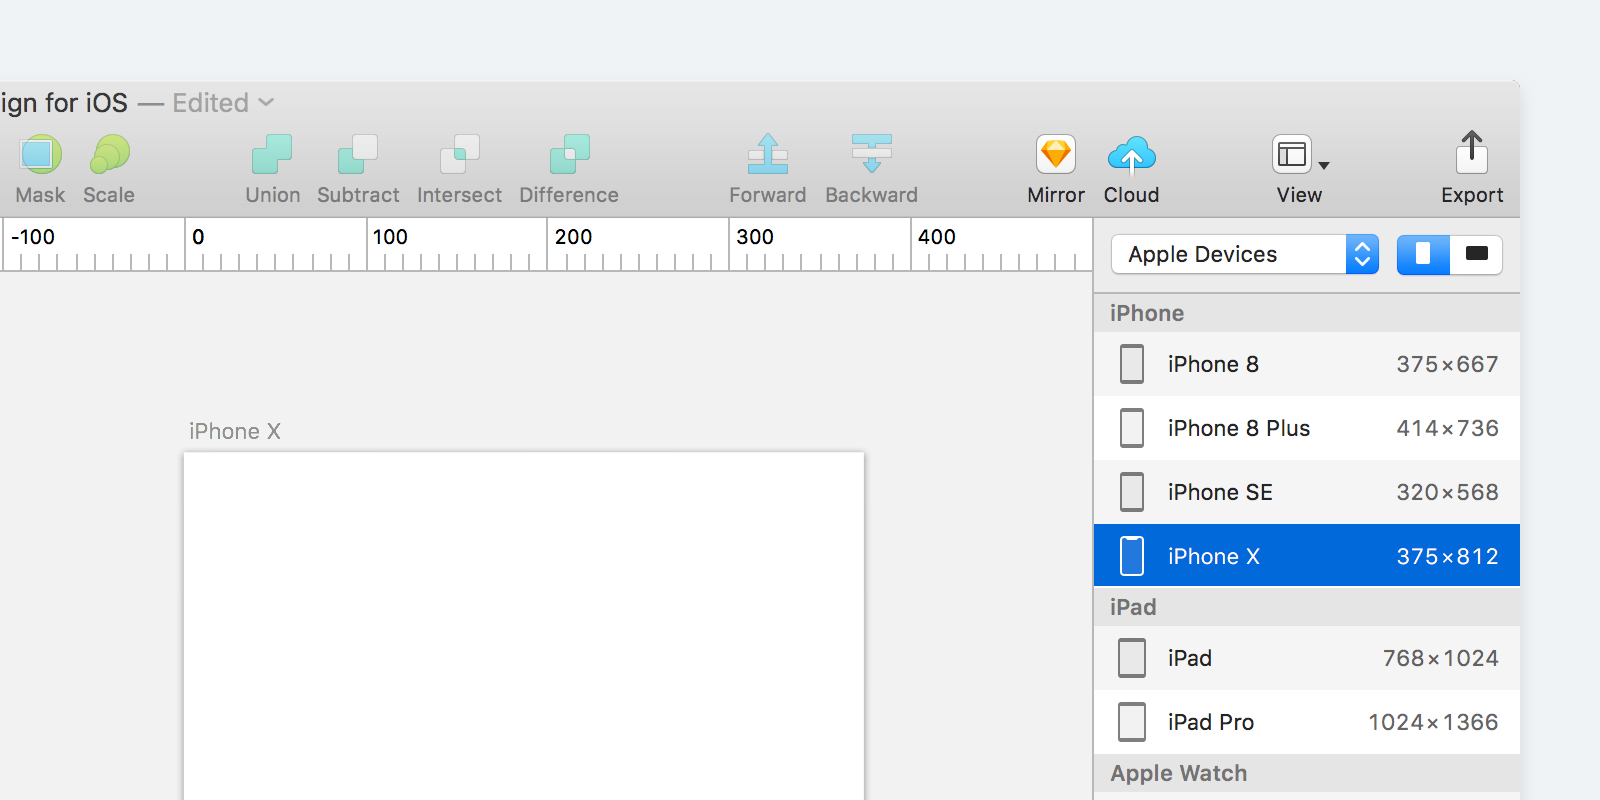Image resolution: width=1600 pixels, height=800 pixels.
Task: Select the iPad 768×1024 artboard preset
Action: tap(1307, 658)
